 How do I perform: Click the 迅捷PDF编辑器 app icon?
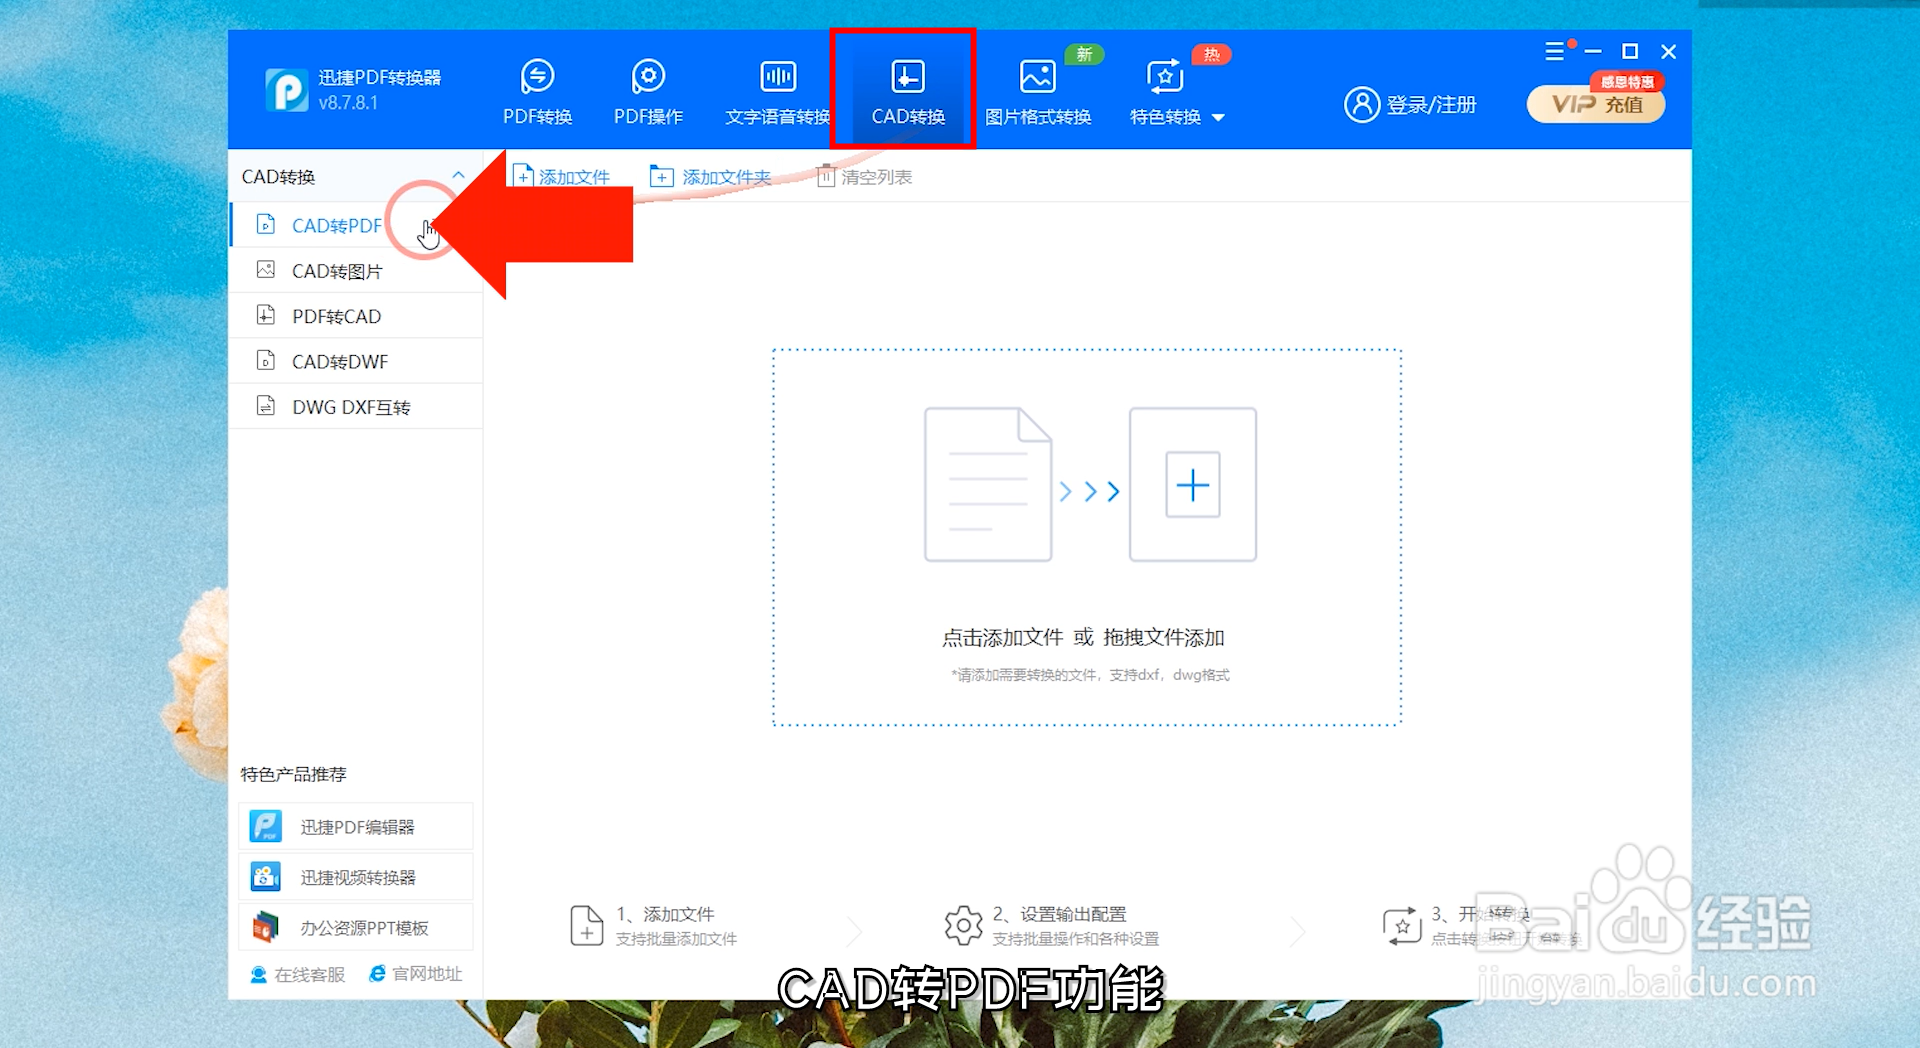265,826
